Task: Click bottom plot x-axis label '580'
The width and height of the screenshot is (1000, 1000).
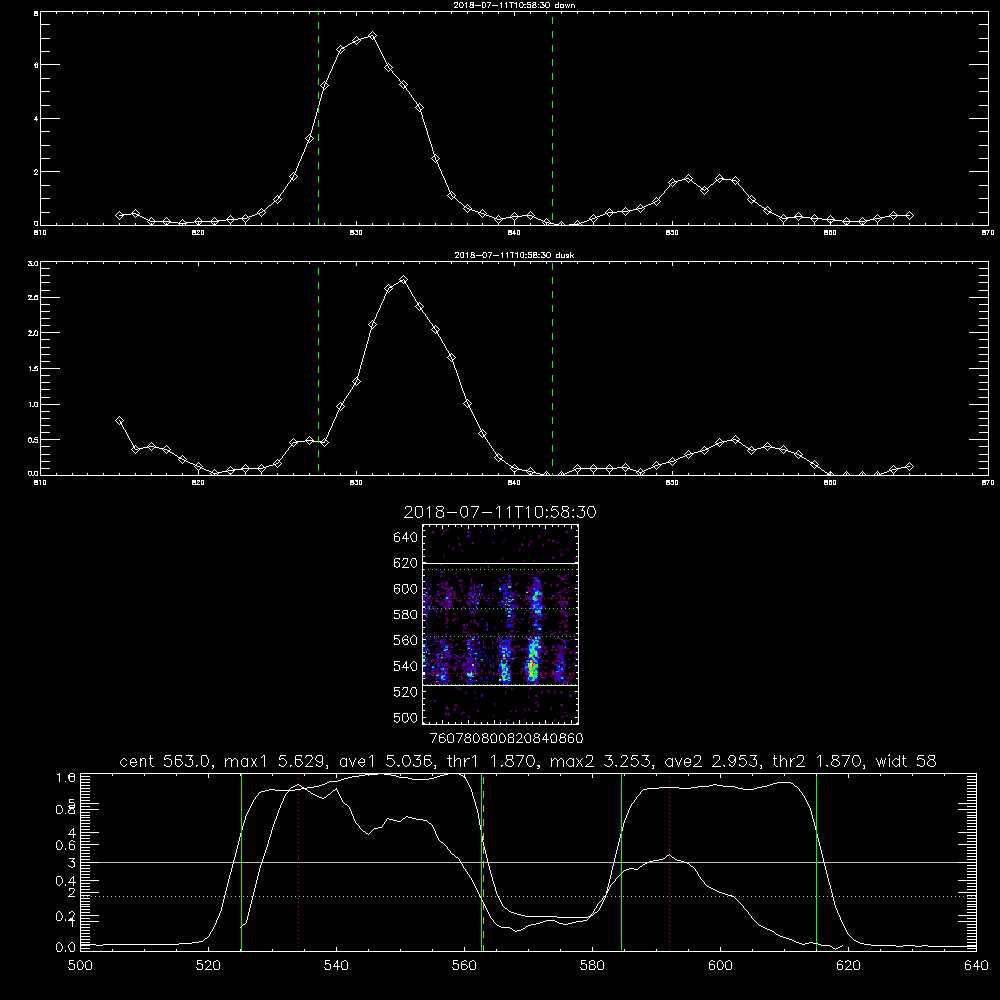Action: click(x=592, y=966)
